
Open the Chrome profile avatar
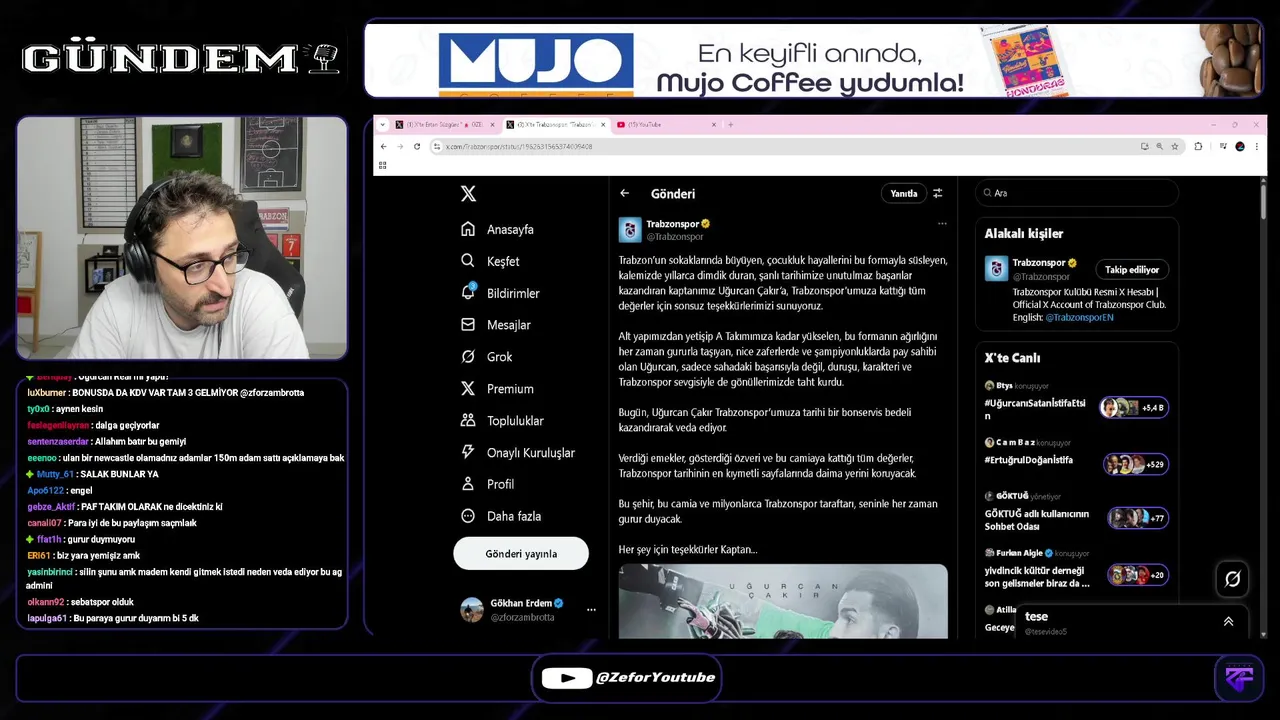1241,146
